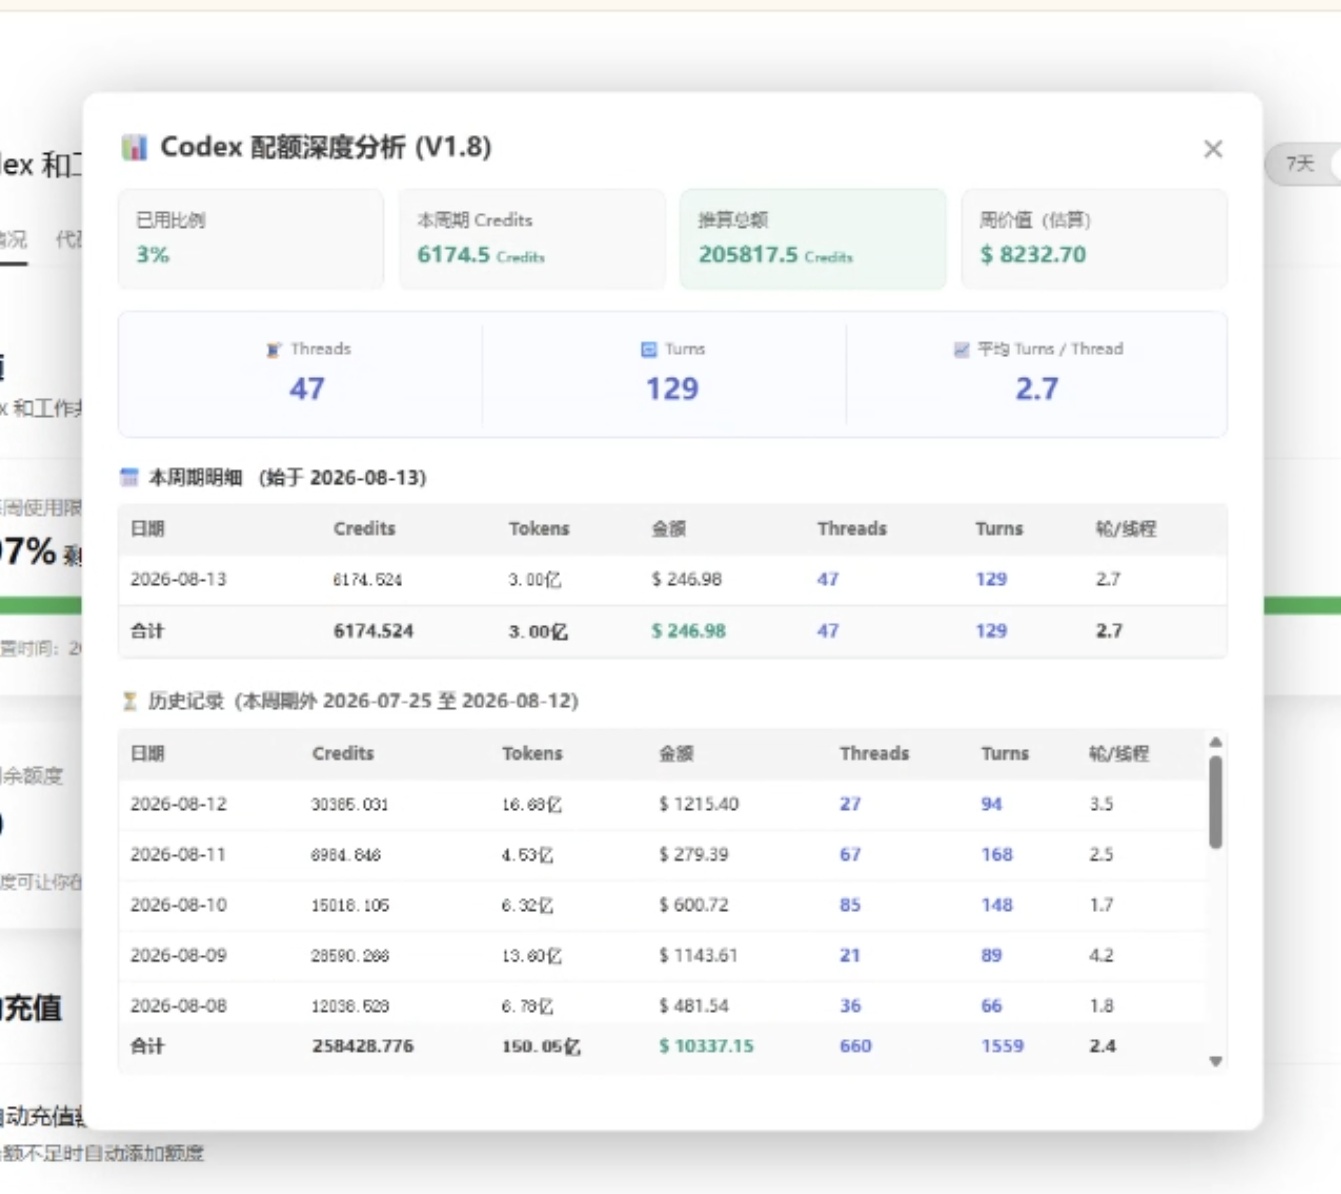1341x1194 pixels.
Task: Open Threads count 21 for 2026-08-09
Action: [x=850, y=956]
